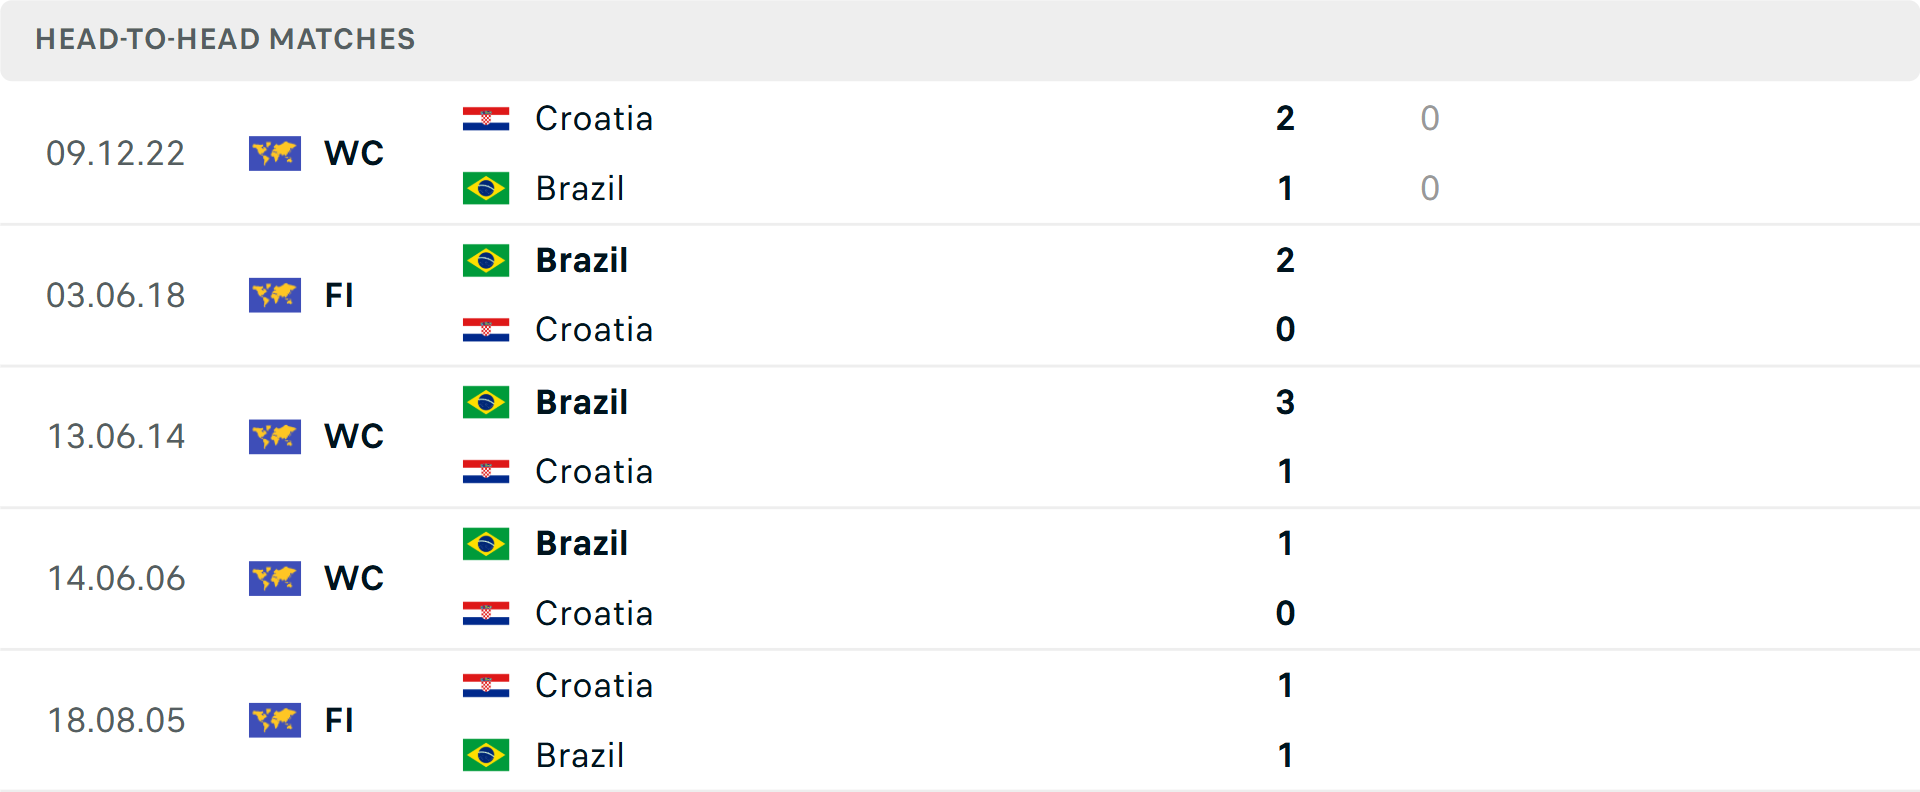Click Croatia in the 18.08.05 match row
Screen dimensions: 1920x792
point(595,686)
